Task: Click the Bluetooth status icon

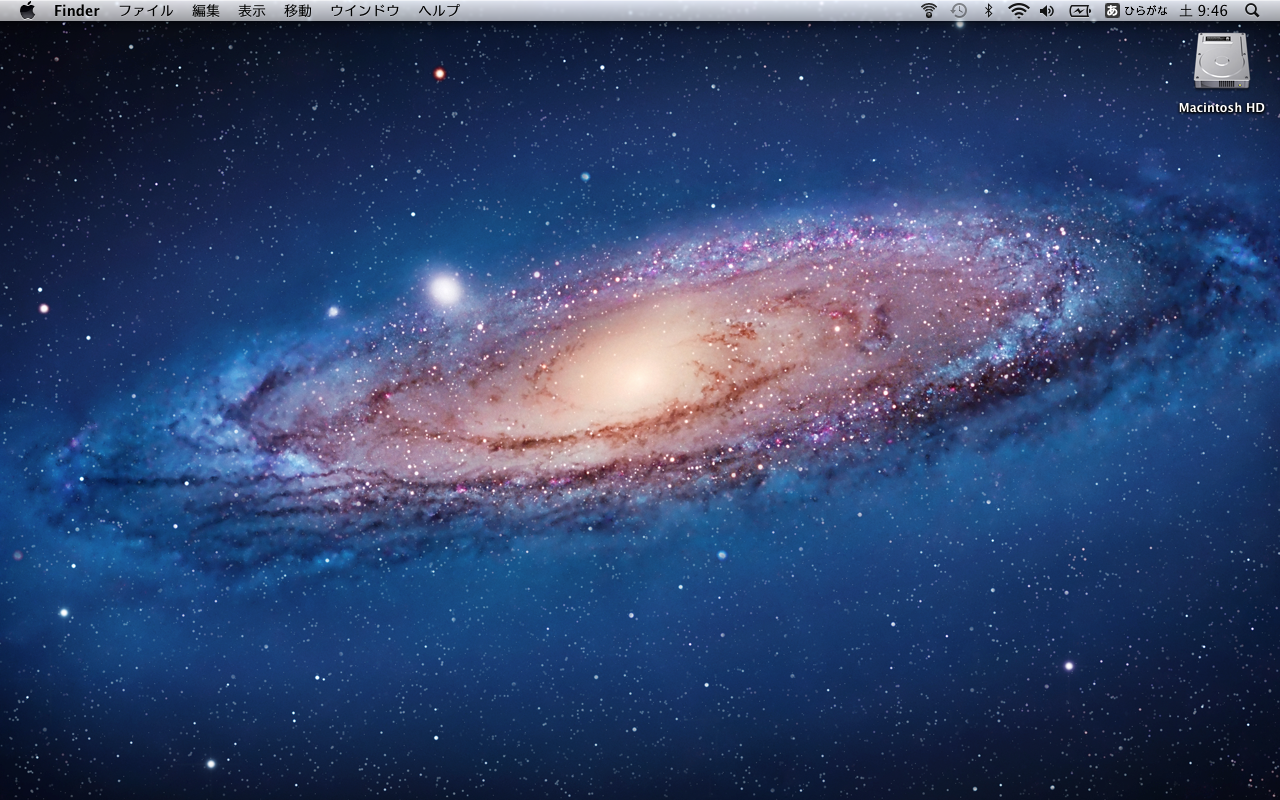Action: coord(988,10)
